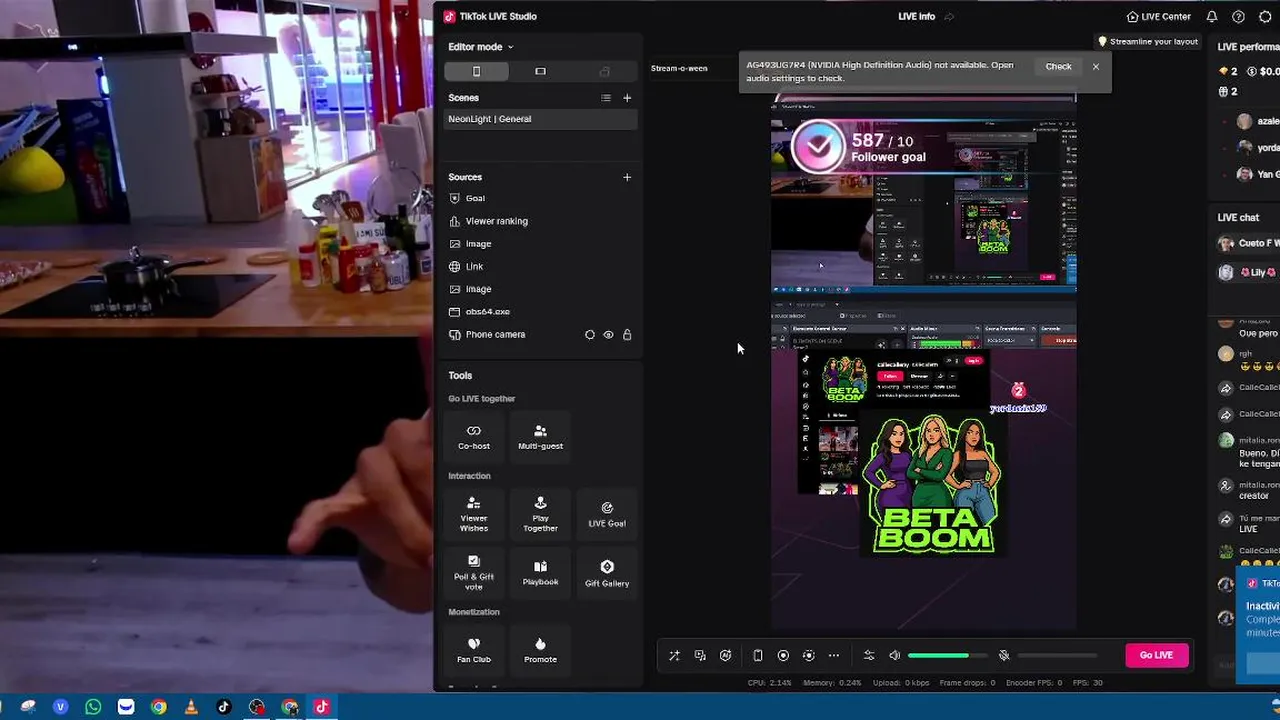Viewport: 1280px width, 720px height.
Task: Click the Go LIVE button
Action: pyautogui.click(x=1157, y=655)
